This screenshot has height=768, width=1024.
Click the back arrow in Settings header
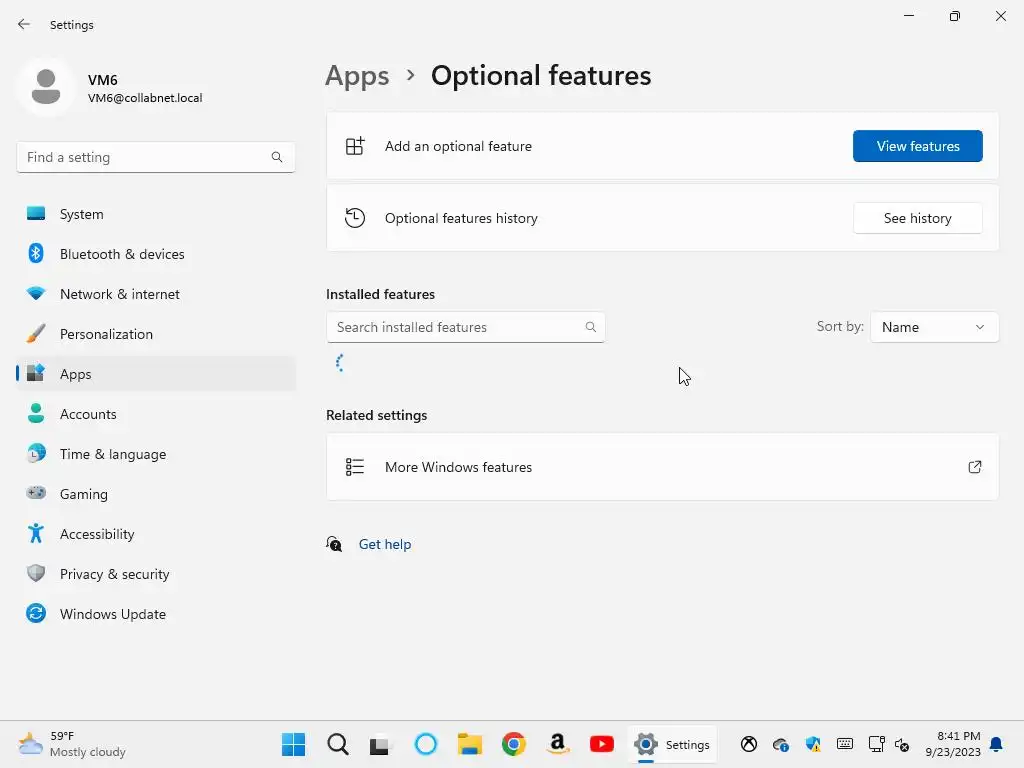[x=24, y=24]
